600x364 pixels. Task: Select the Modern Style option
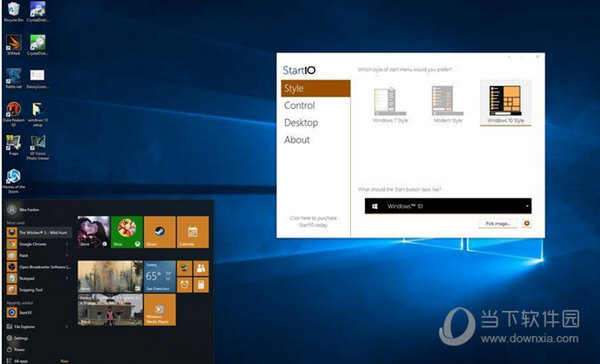pyautogui.click(x=448, y=104)
